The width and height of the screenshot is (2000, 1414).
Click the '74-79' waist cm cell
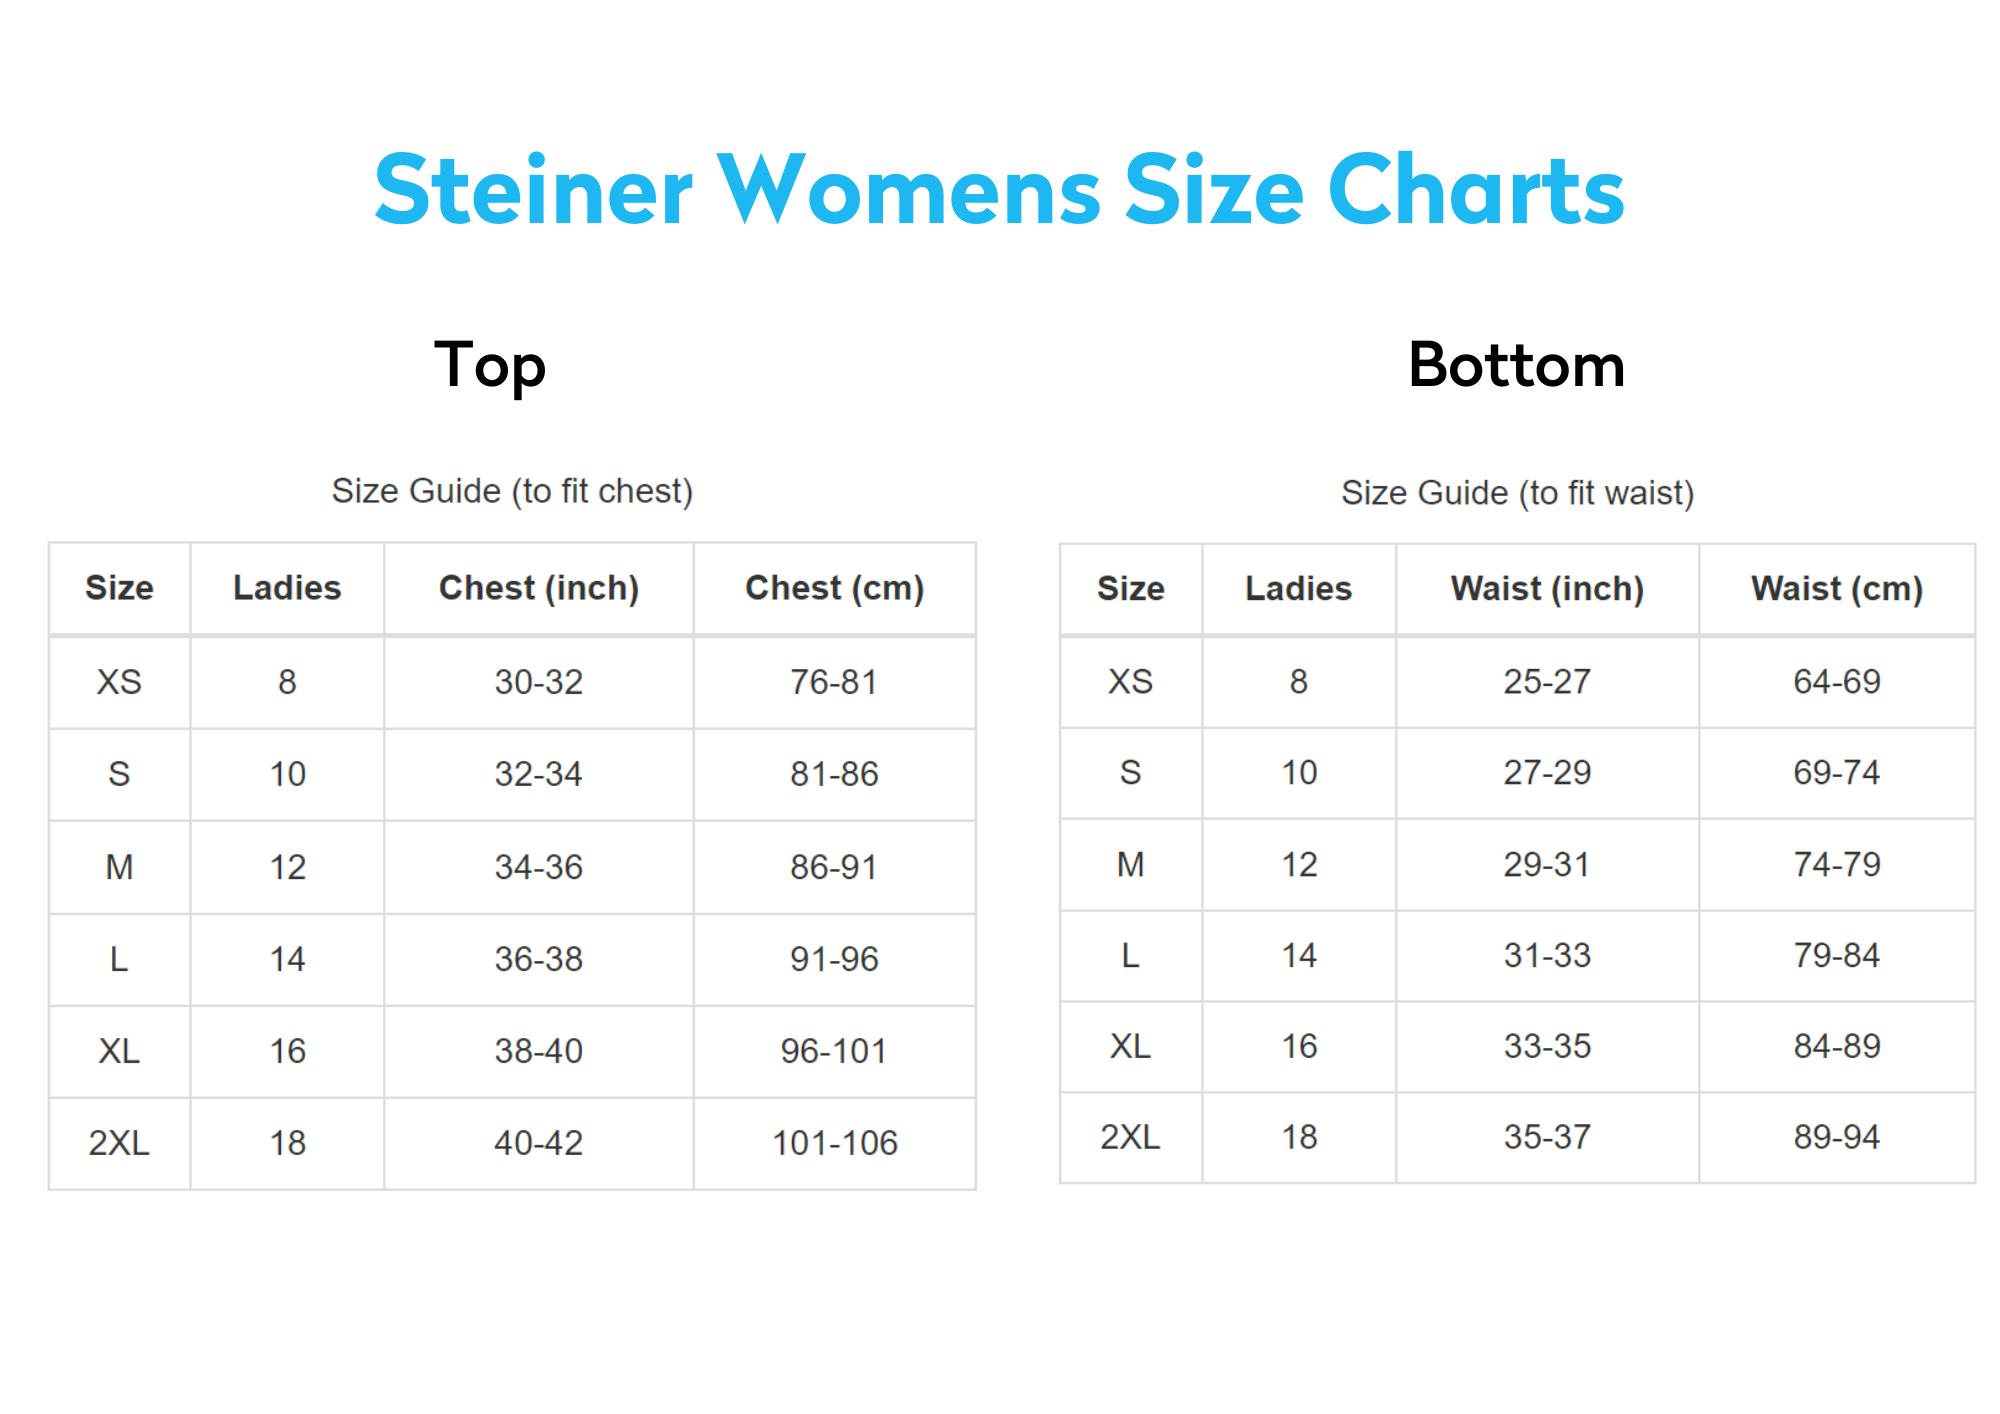[1836, 864]
